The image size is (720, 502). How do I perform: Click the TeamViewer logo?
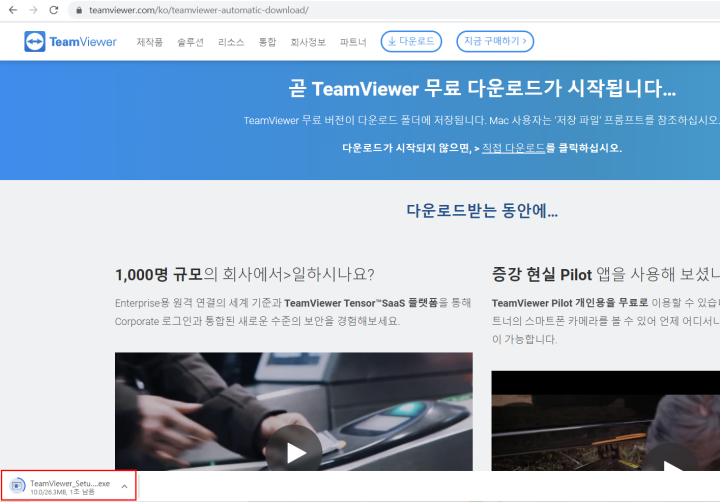coord(70,42)
